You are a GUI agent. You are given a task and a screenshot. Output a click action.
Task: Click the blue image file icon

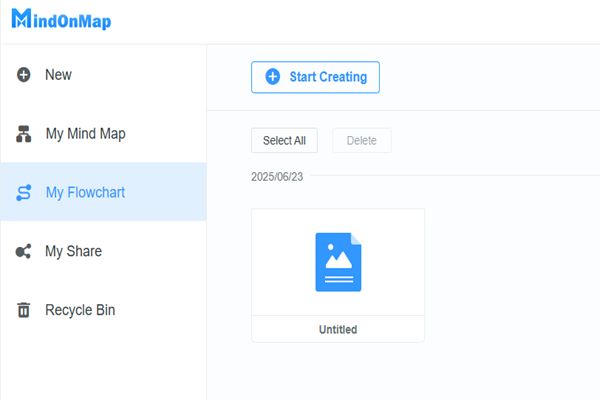338,262
